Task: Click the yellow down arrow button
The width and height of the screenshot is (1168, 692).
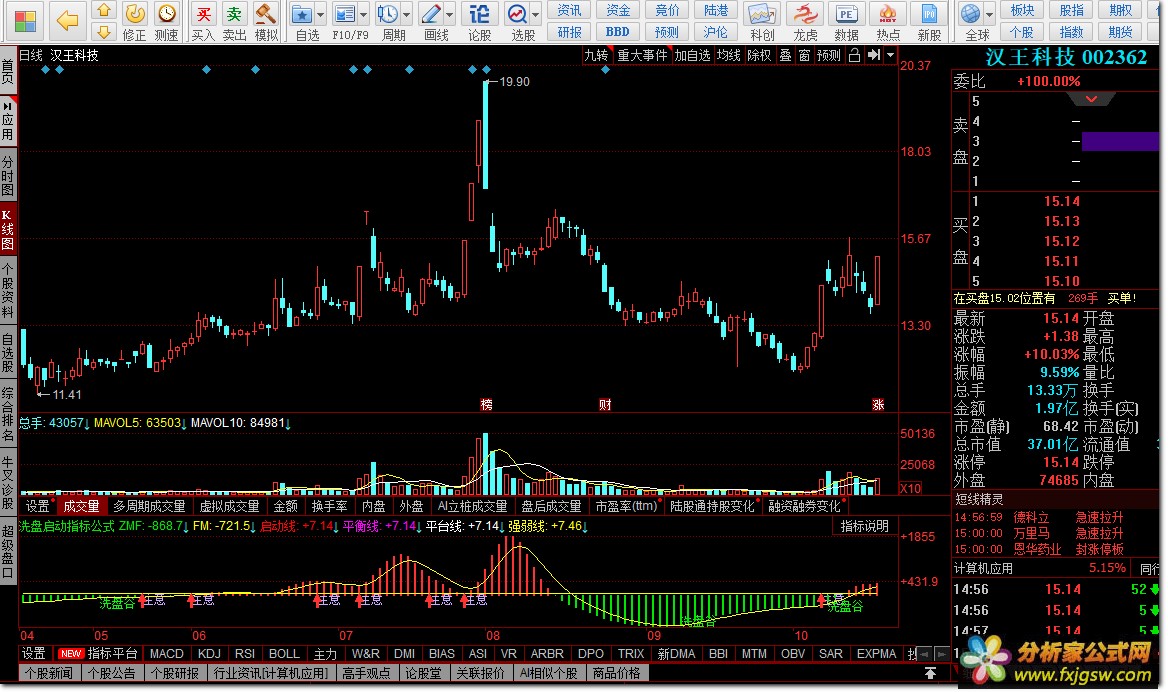Action: click(104, 32)
